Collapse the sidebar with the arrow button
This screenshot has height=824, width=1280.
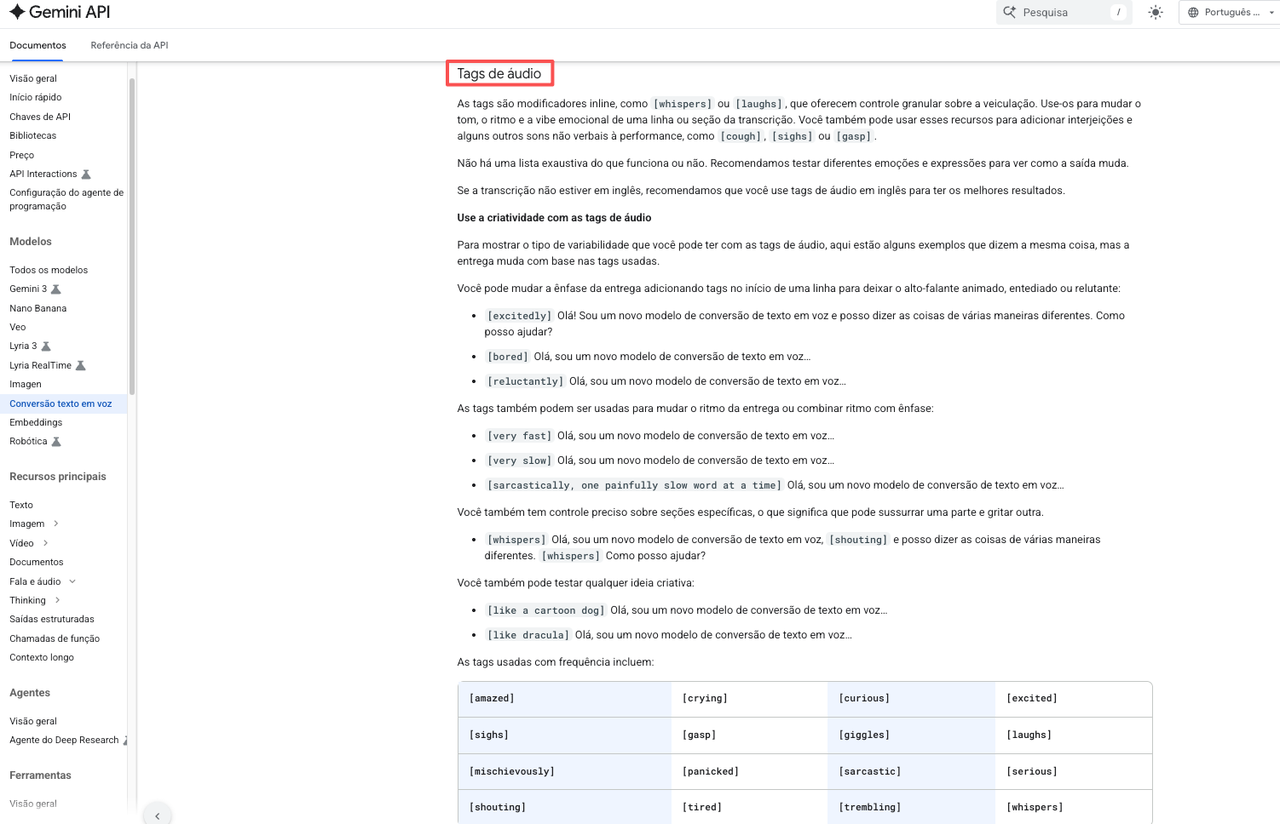pos(157,816)
